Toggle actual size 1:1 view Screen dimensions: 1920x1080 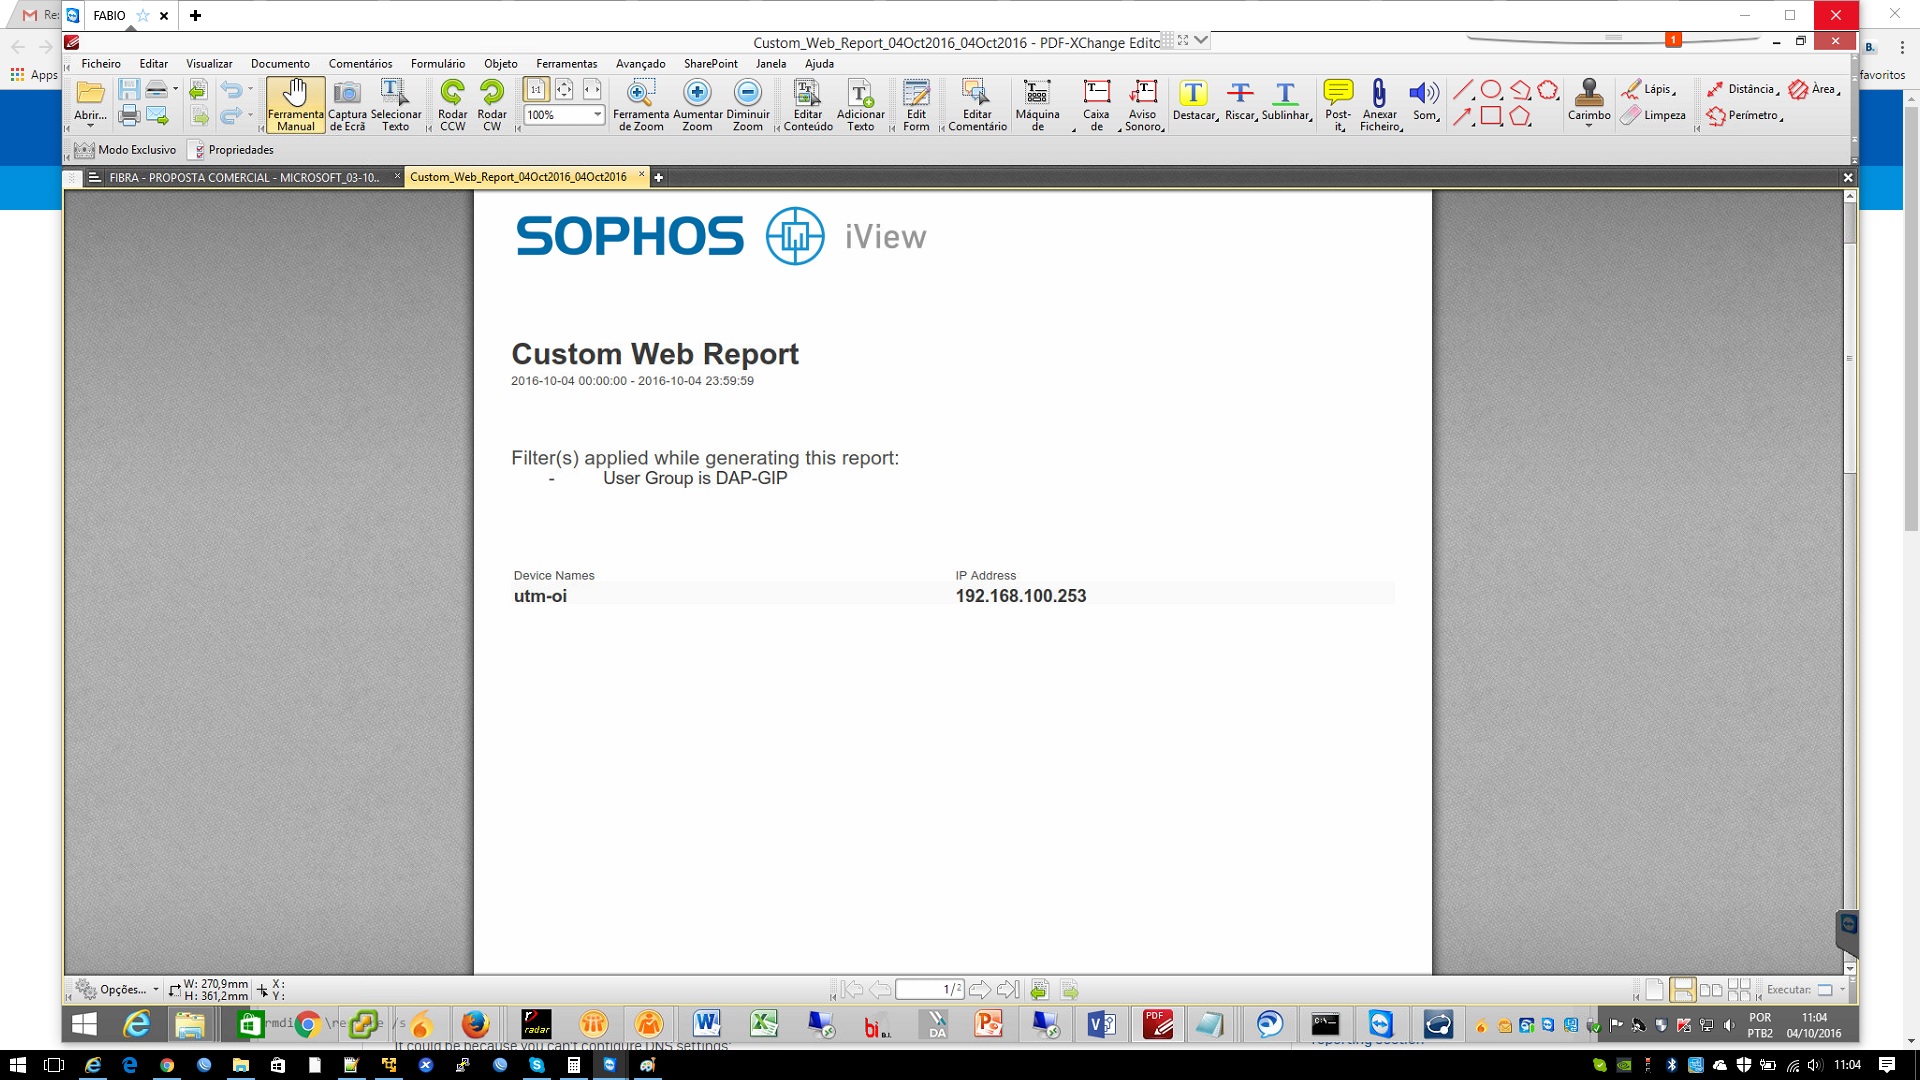coord(536,89)
